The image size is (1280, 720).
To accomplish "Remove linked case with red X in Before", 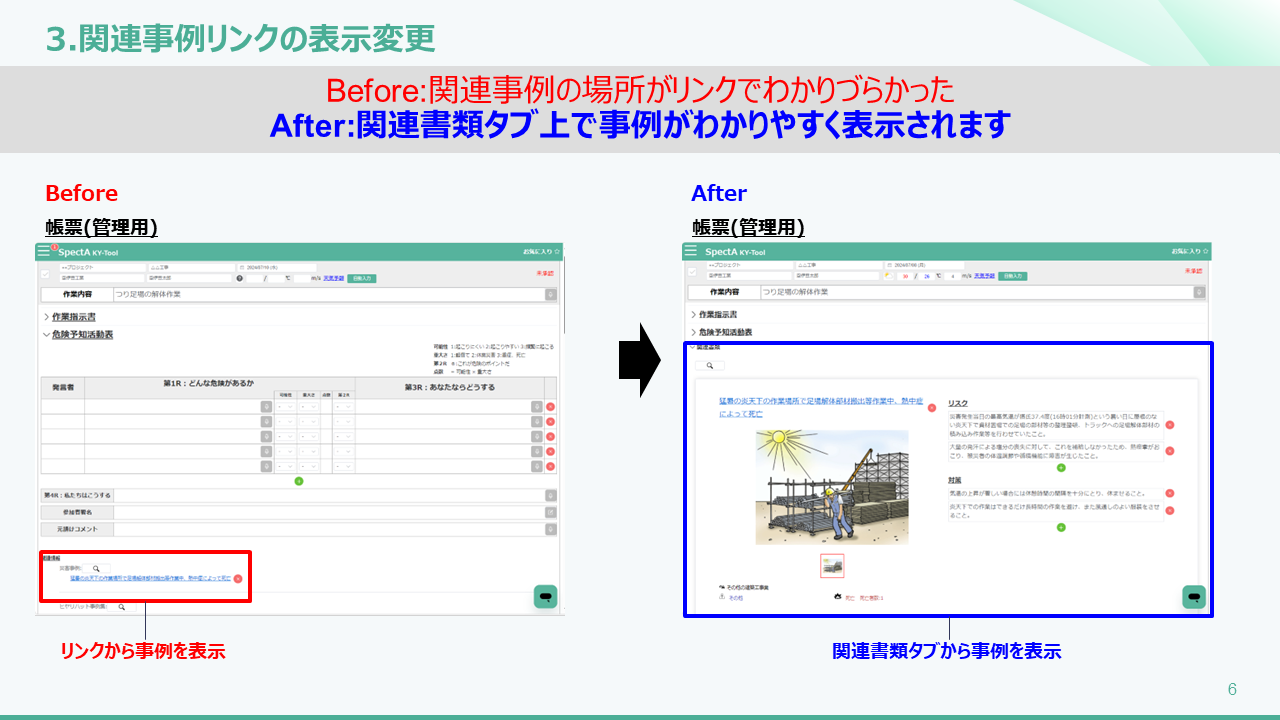I will (x=238, y=578).
